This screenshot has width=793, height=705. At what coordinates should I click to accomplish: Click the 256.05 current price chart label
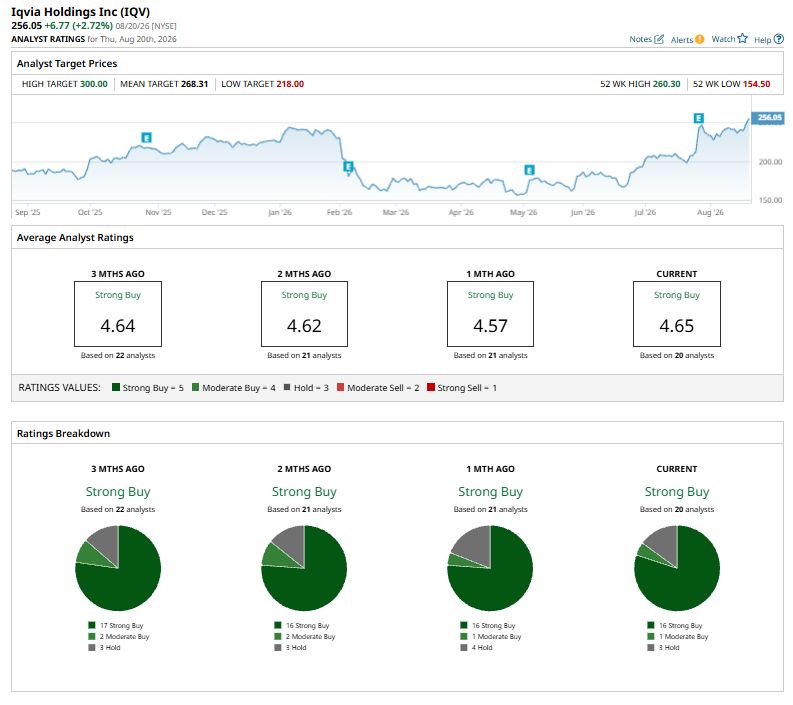click(x=768, y=117)
